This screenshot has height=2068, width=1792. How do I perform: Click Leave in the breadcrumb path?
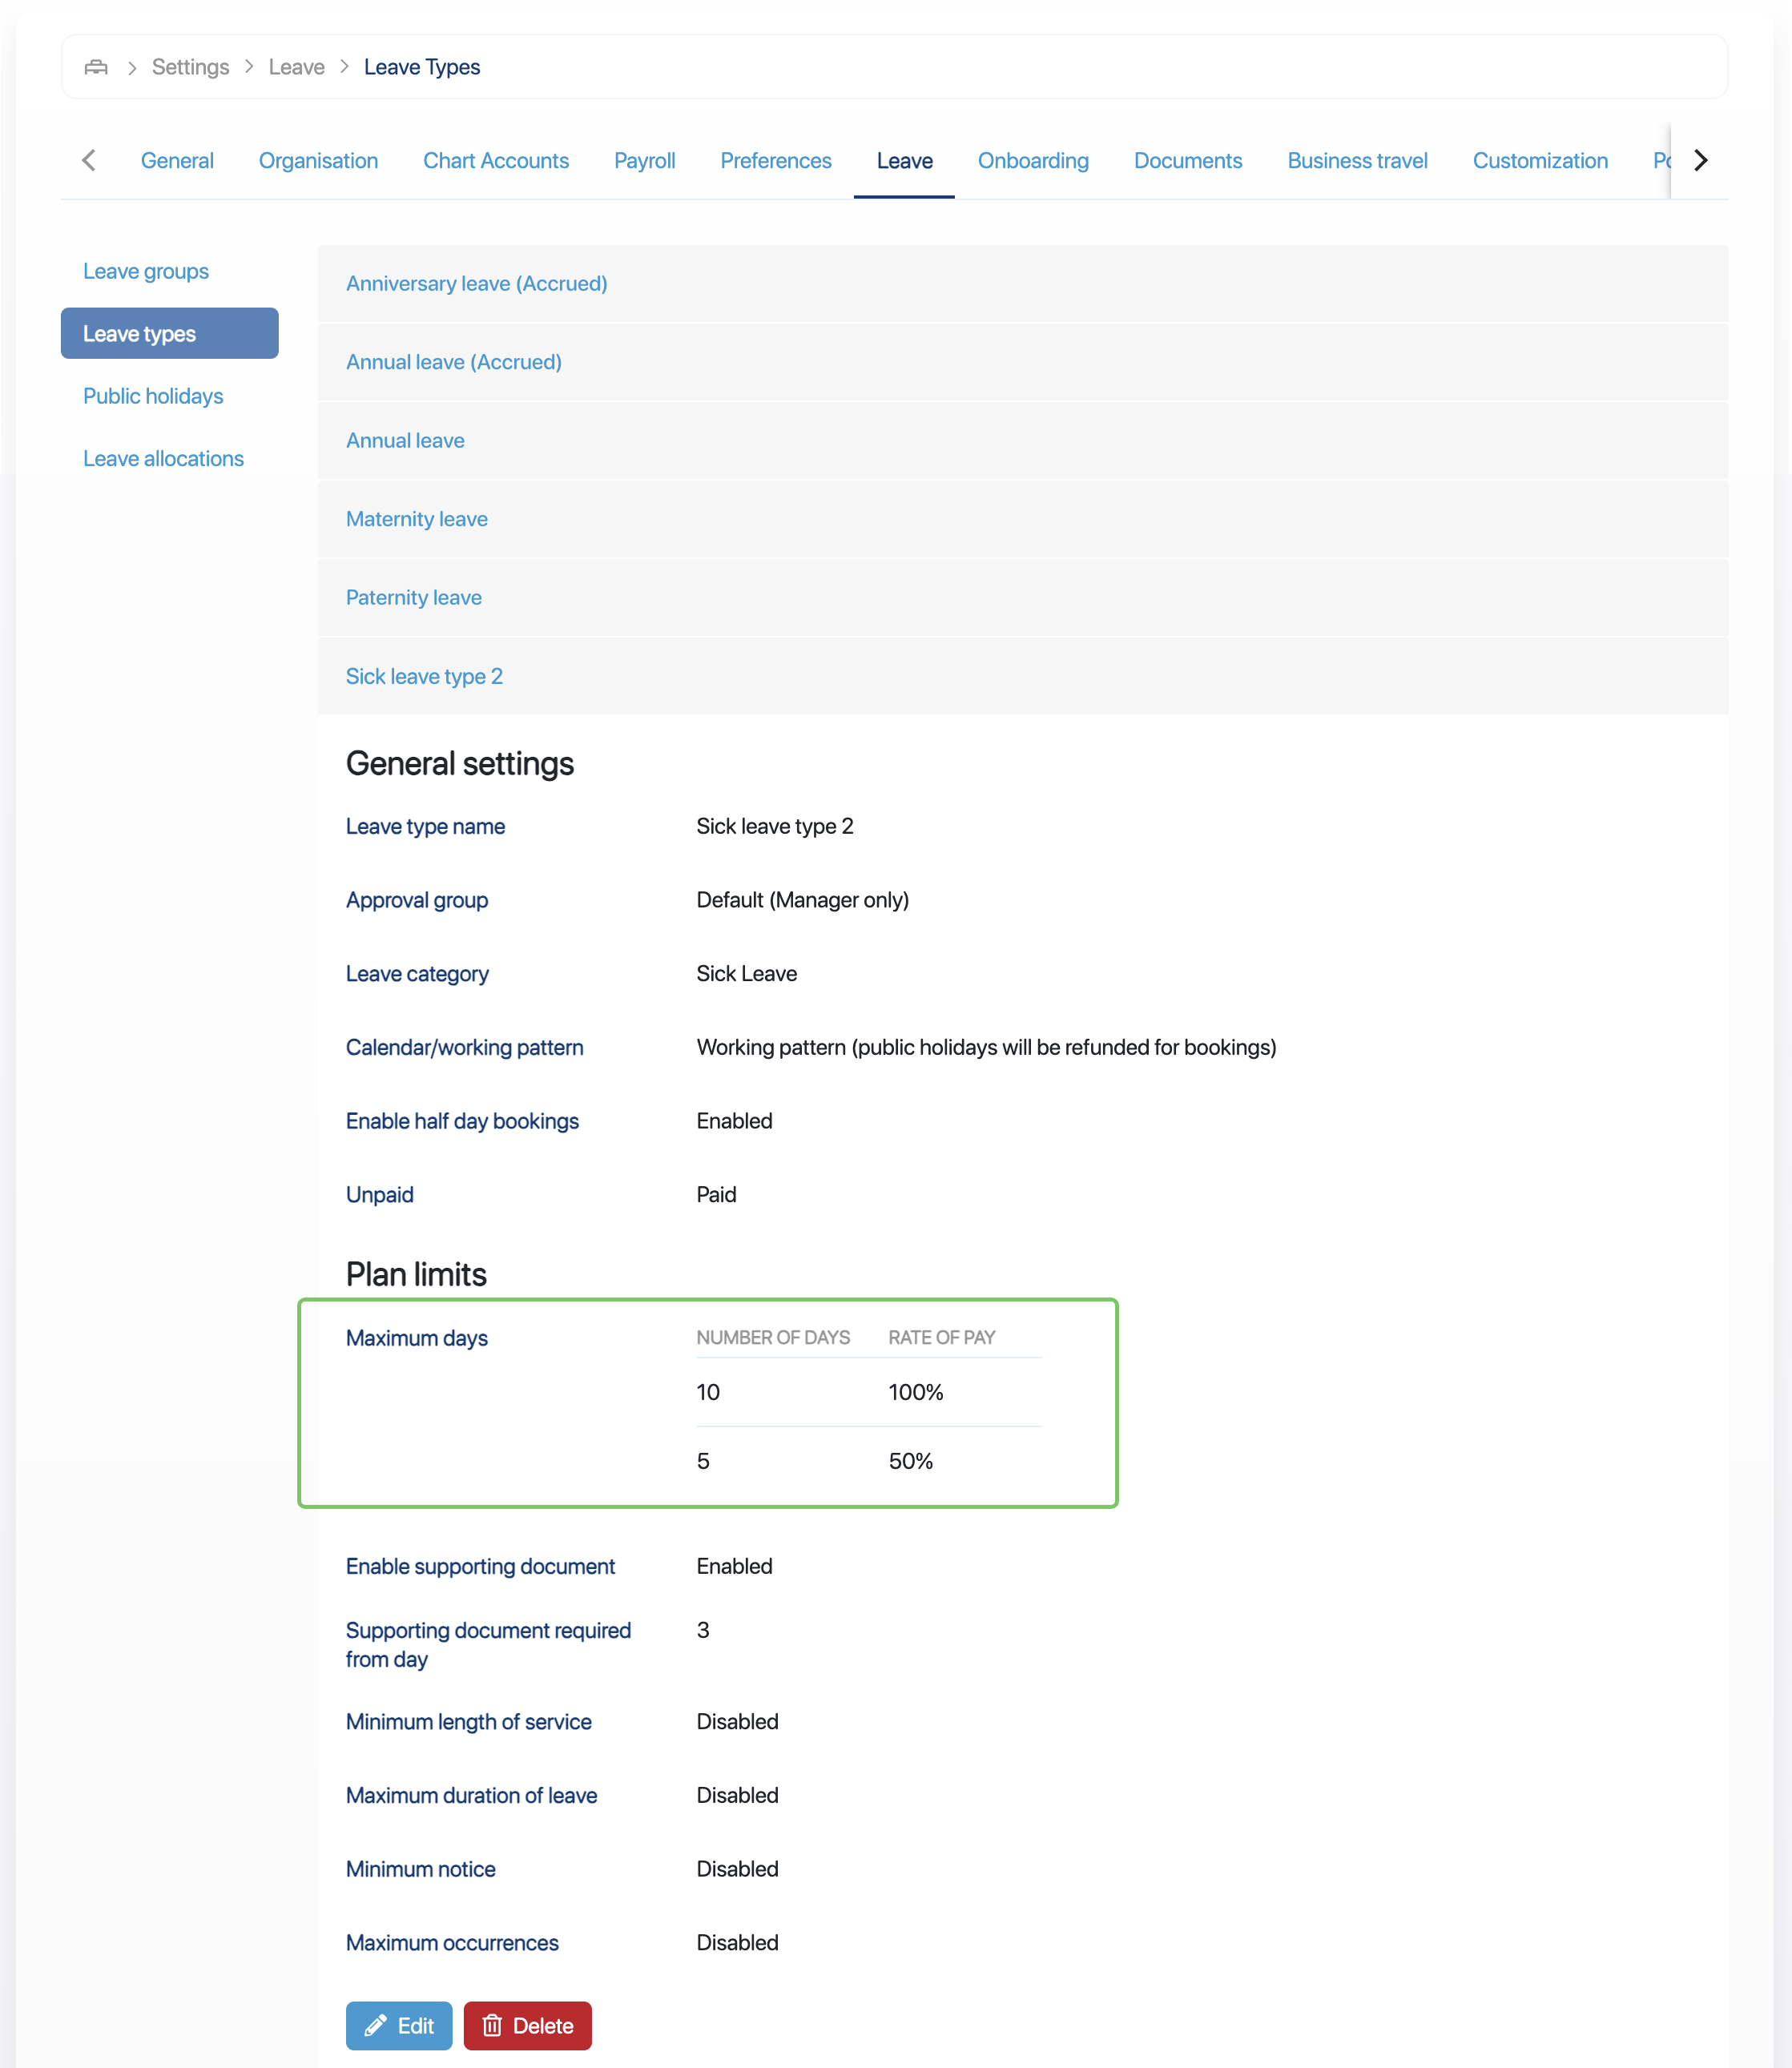point(296,67)
